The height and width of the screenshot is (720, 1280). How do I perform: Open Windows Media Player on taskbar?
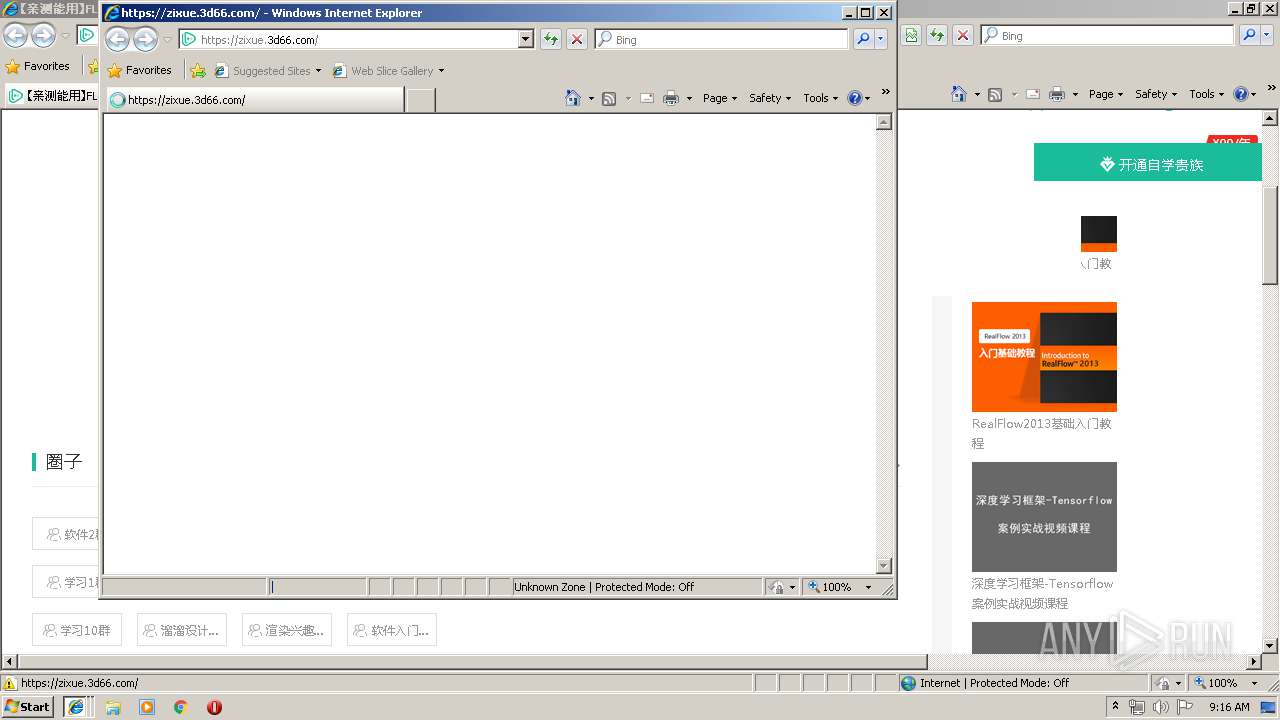click(147, 707)
